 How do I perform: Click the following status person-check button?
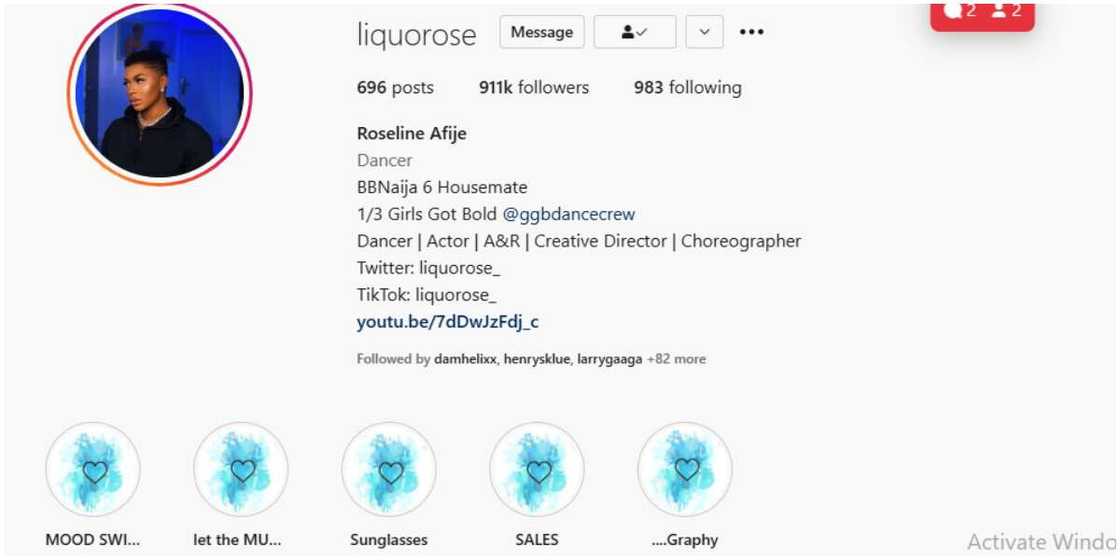(634, 32)
